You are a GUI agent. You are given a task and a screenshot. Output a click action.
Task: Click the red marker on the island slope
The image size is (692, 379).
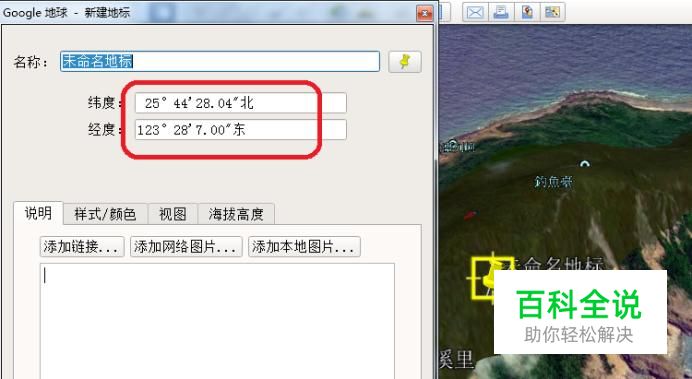click(x=470, y=215)
